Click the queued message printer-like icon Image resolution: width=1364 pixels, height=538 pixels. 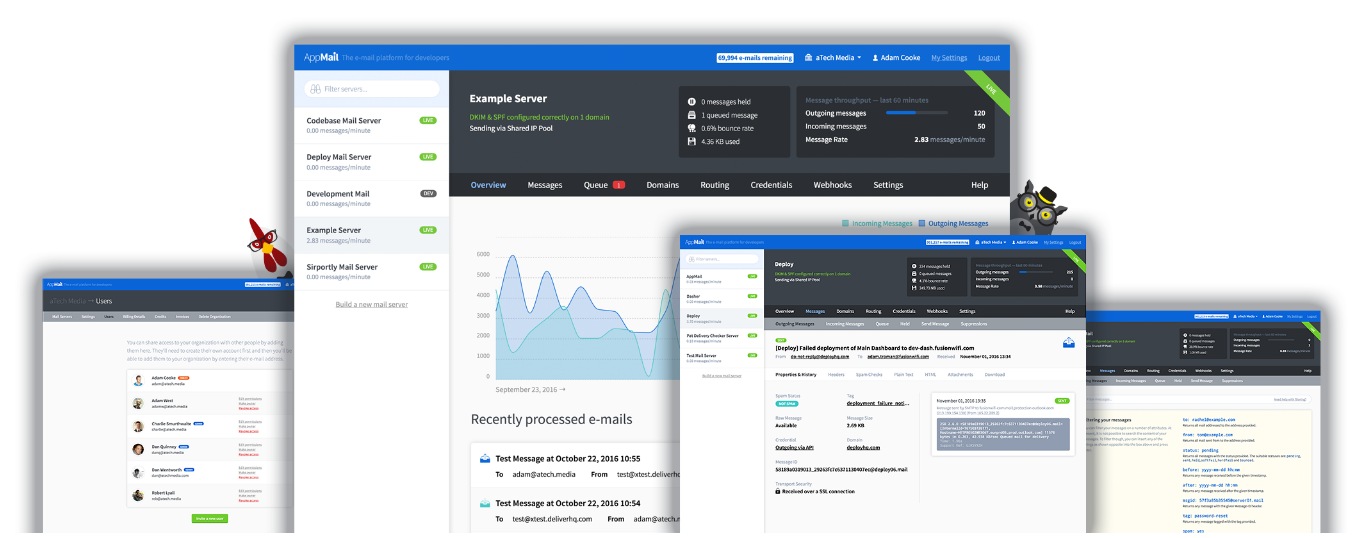(x=691, y=115)
